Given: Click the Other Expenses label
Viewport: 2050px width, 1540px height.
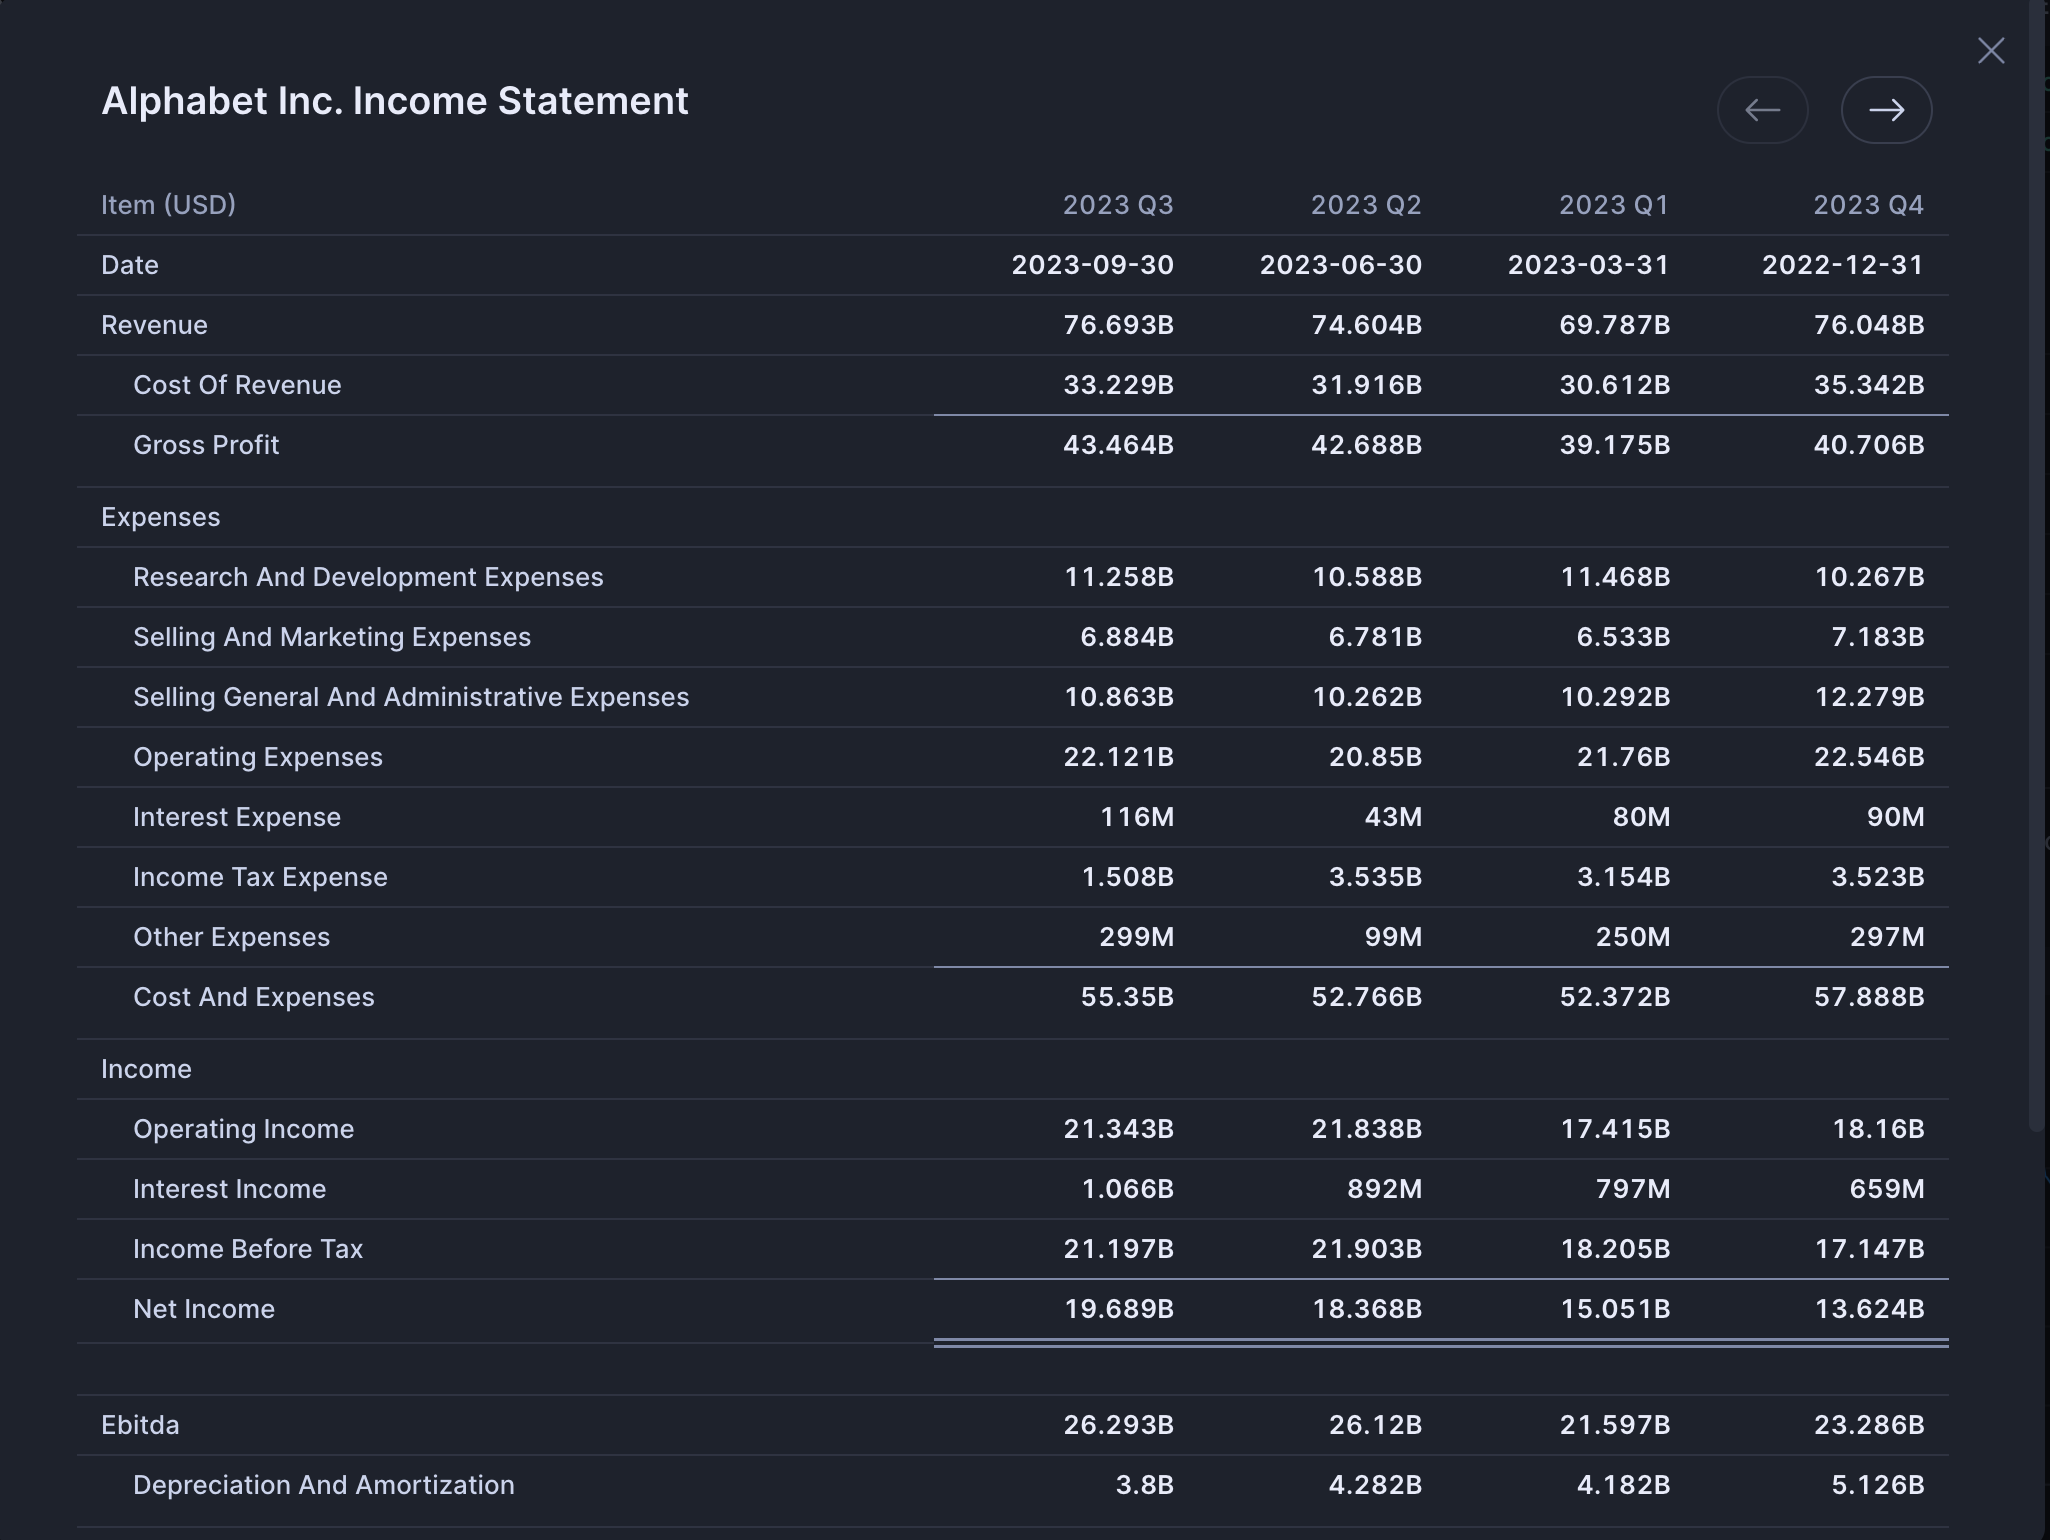Looking at the screenshot, I should (231, 937).
